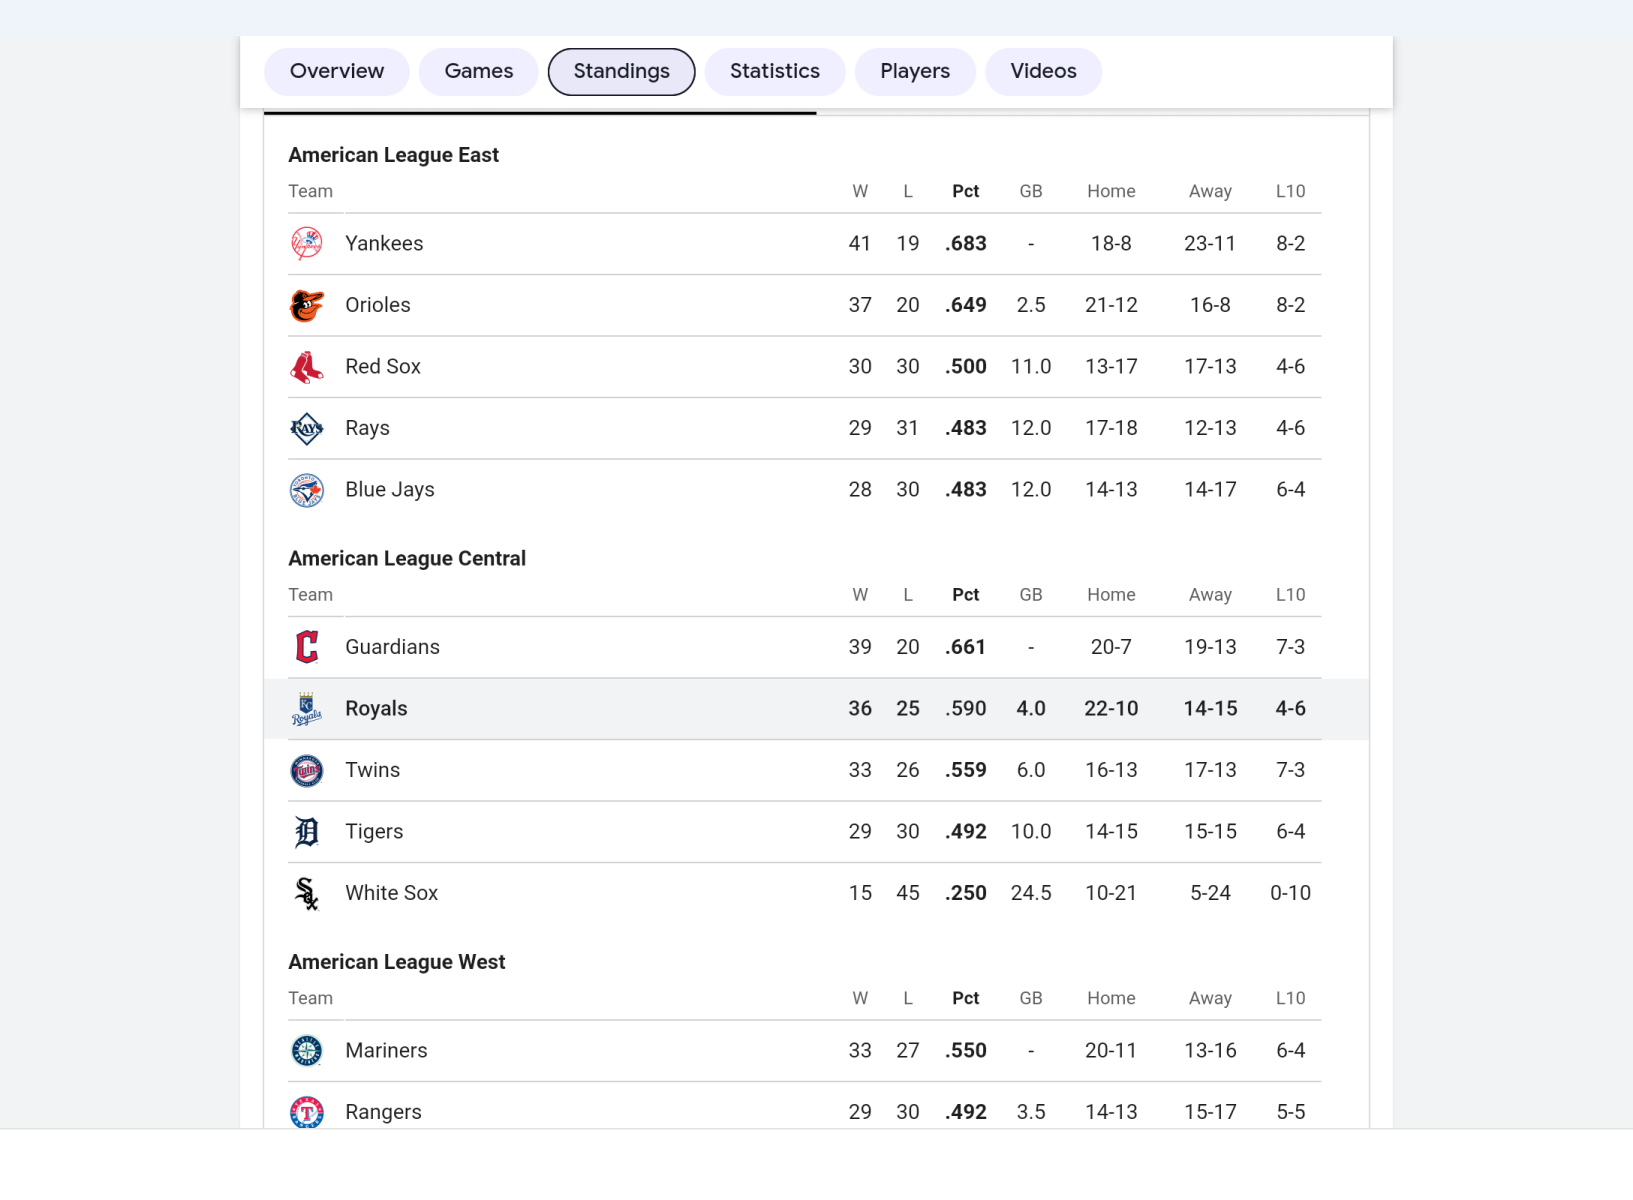Click White Sox games behind 24.5

(1031, 893)
